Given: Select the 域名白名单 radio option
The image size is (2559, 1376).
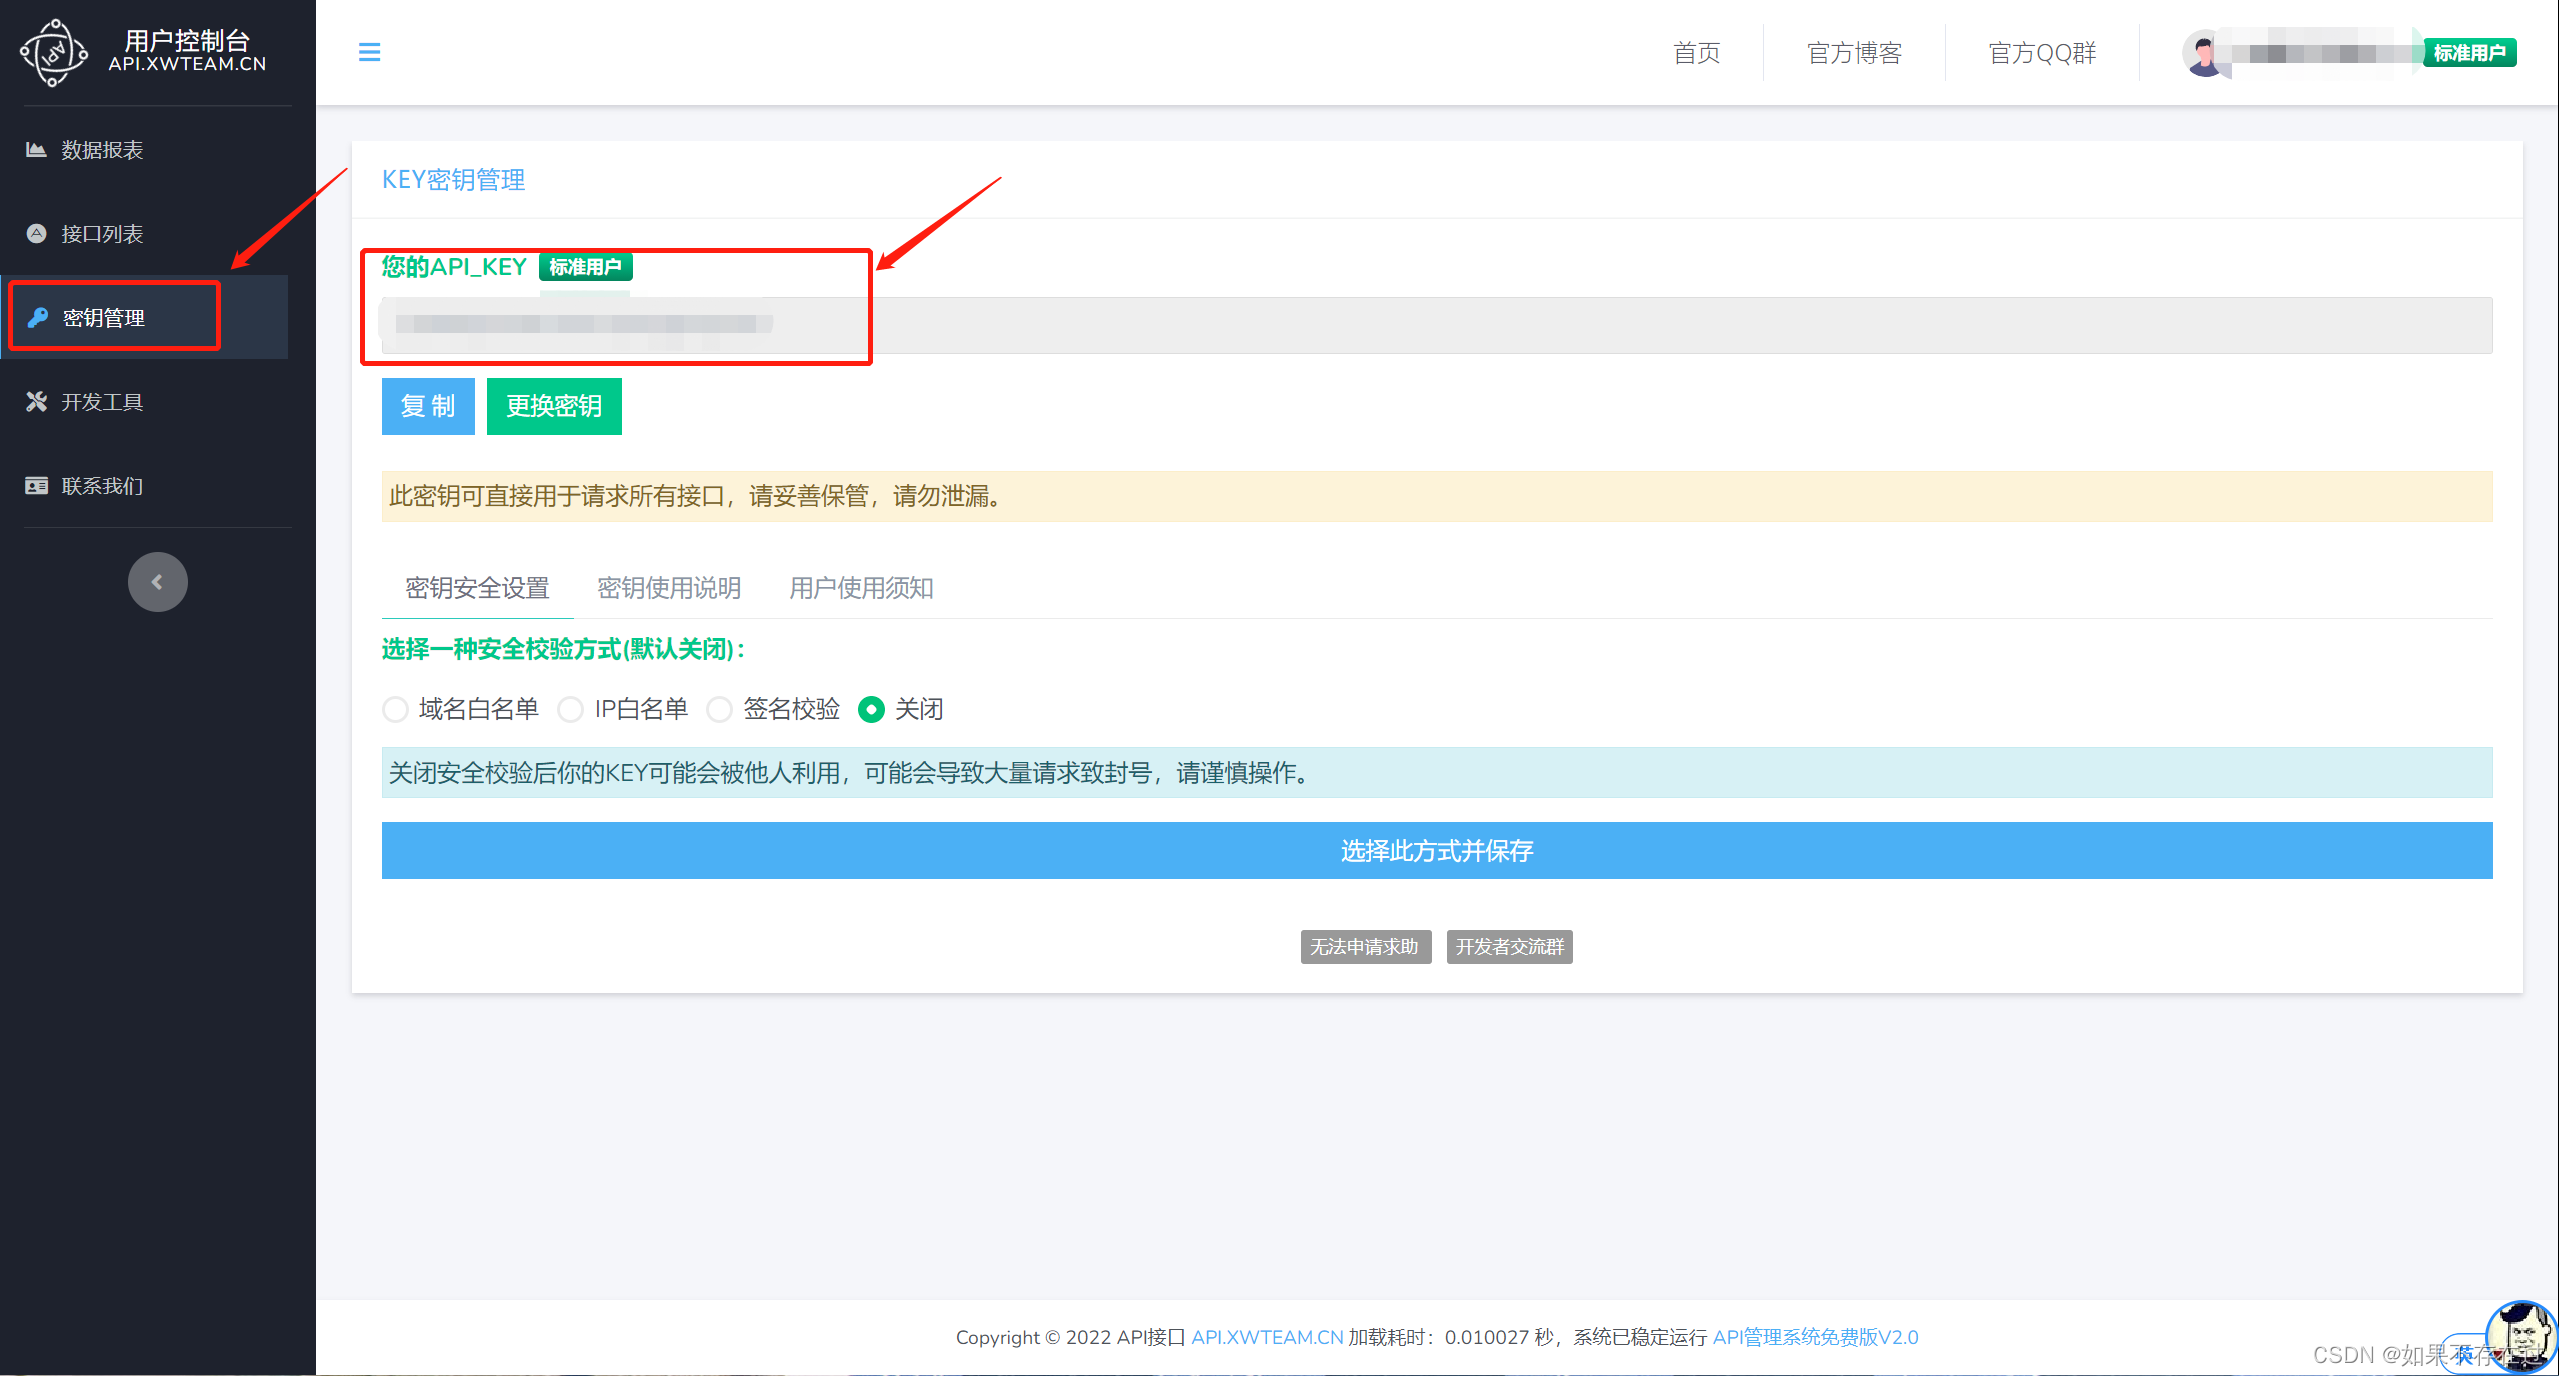Looking at the screenshot, I should point(395,709).
